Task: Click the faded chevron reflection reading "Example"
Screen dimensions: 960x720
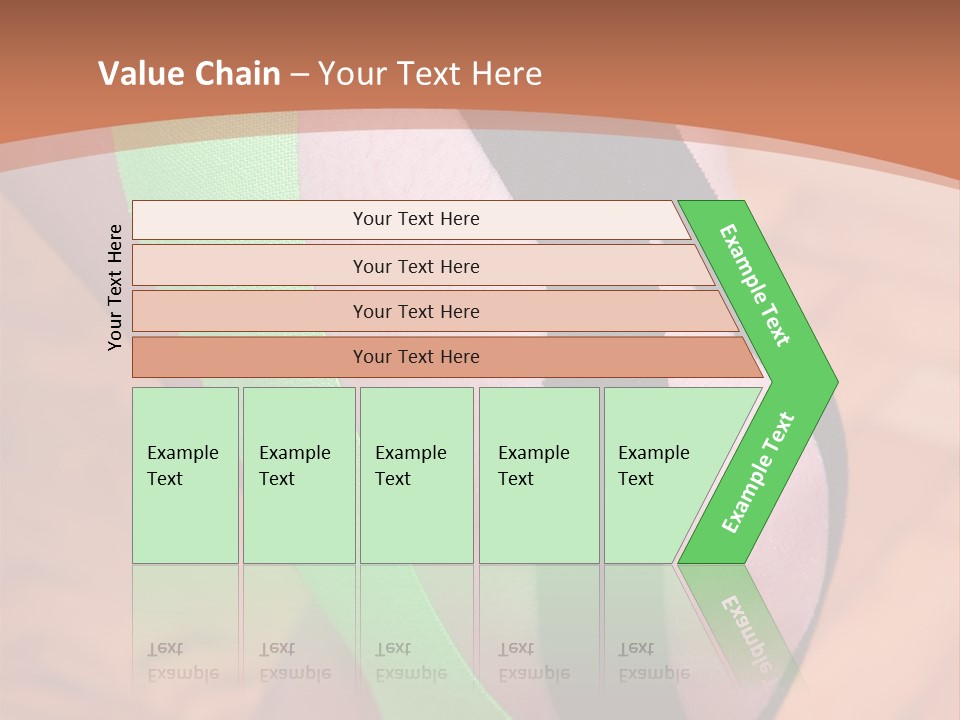Action: coord(748,634)
